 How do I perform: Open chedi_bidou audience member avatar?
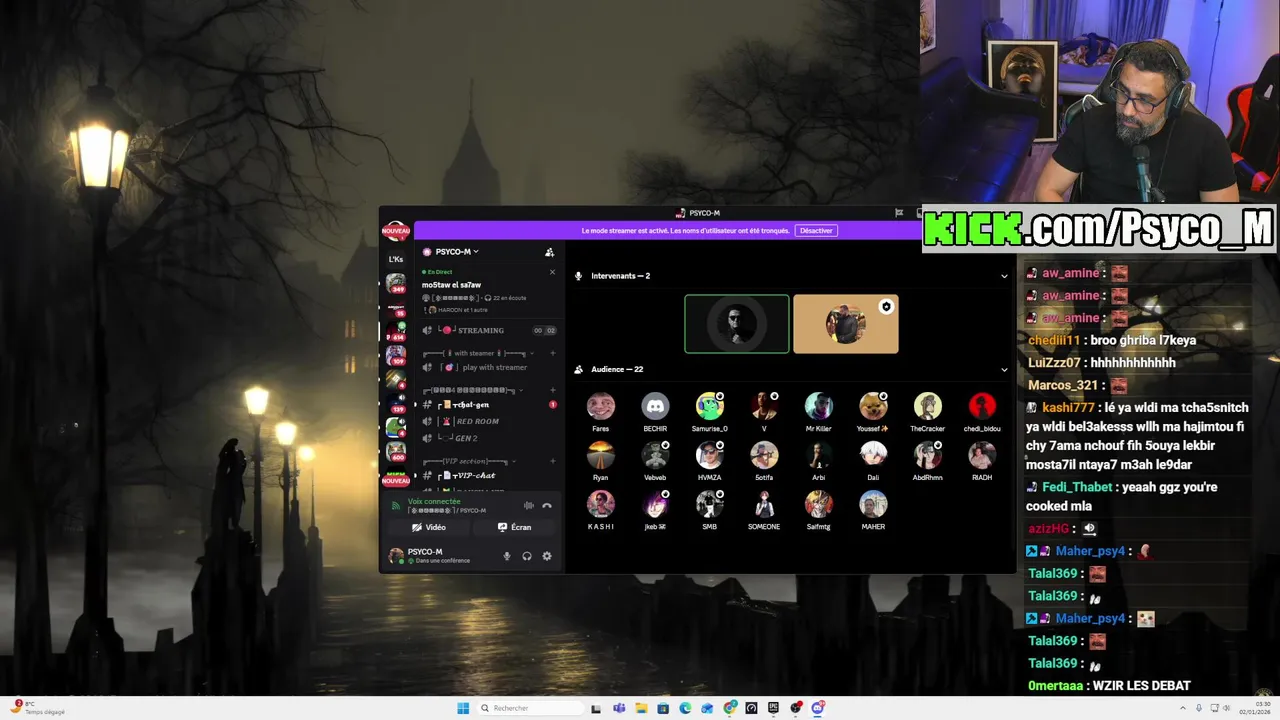click(982, 406)
